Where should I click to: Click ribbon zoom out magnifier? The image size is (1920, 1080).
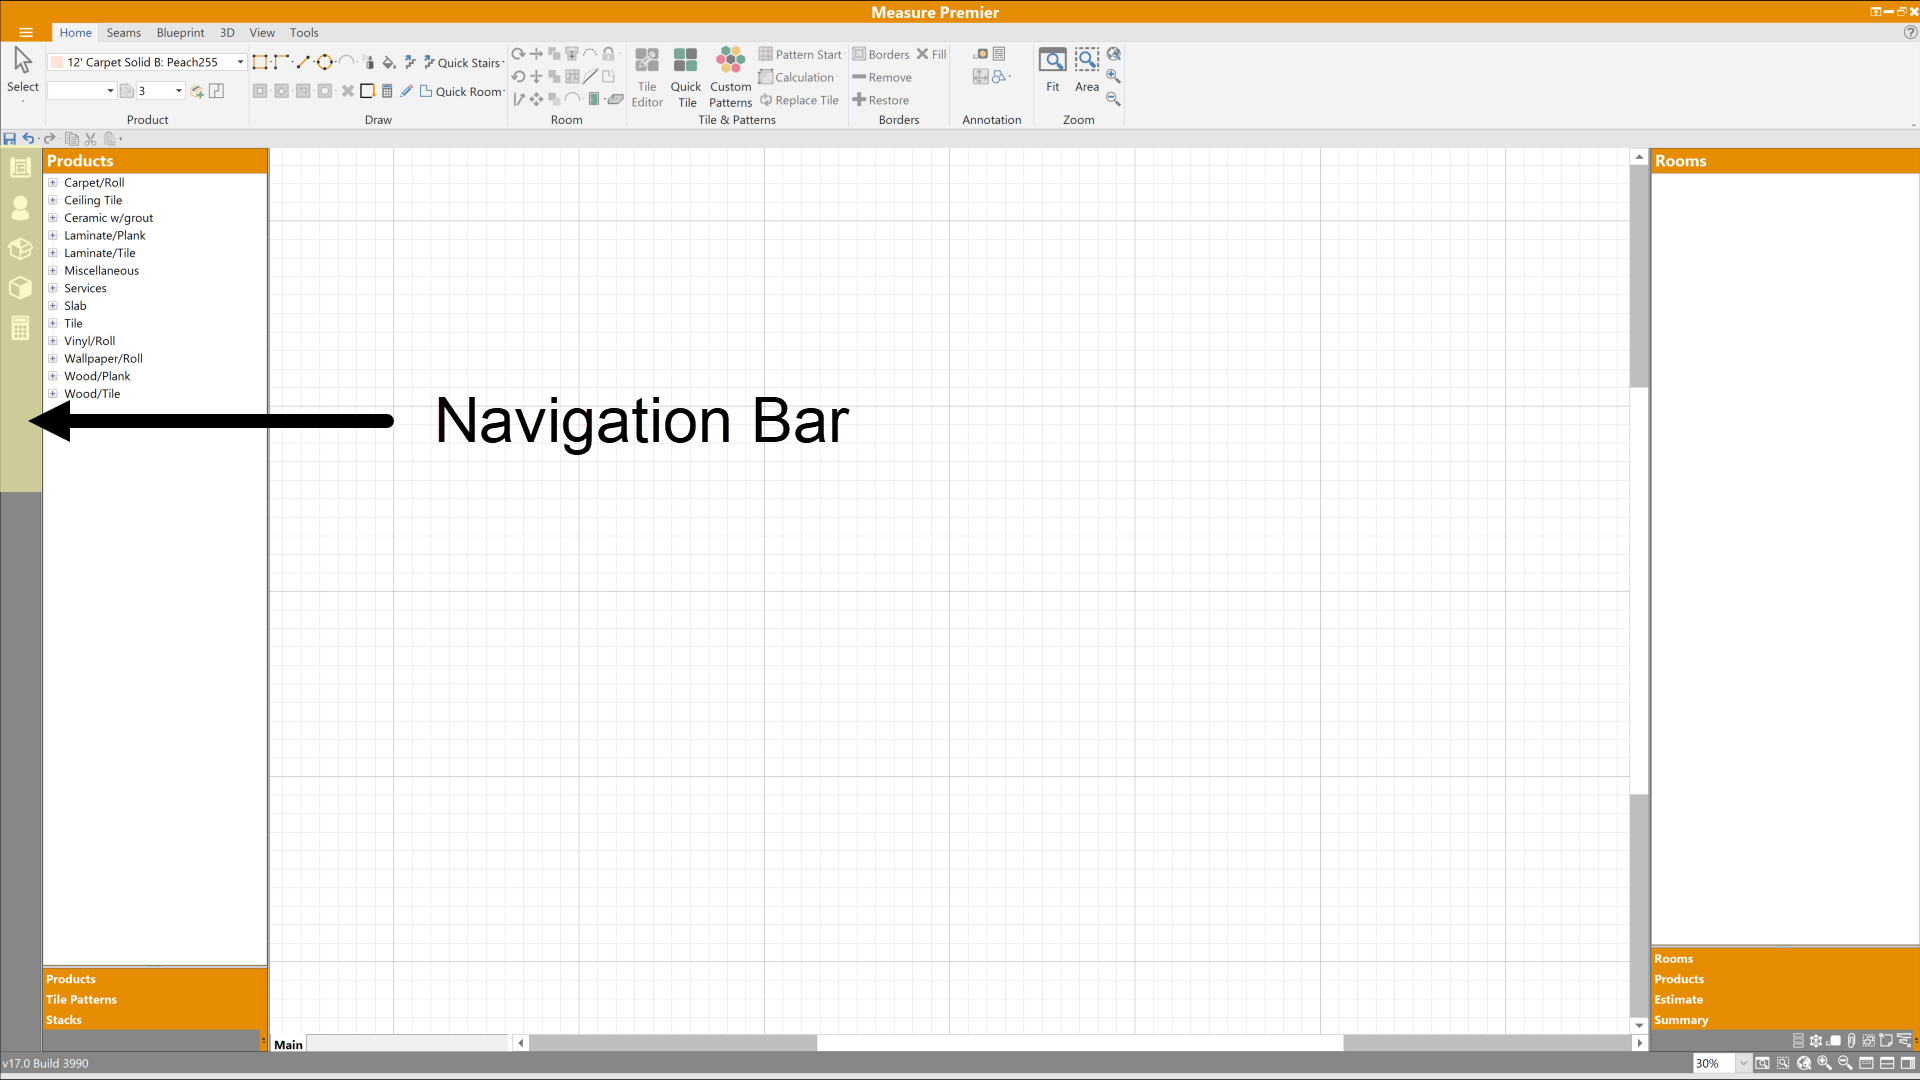point(1113,99)
